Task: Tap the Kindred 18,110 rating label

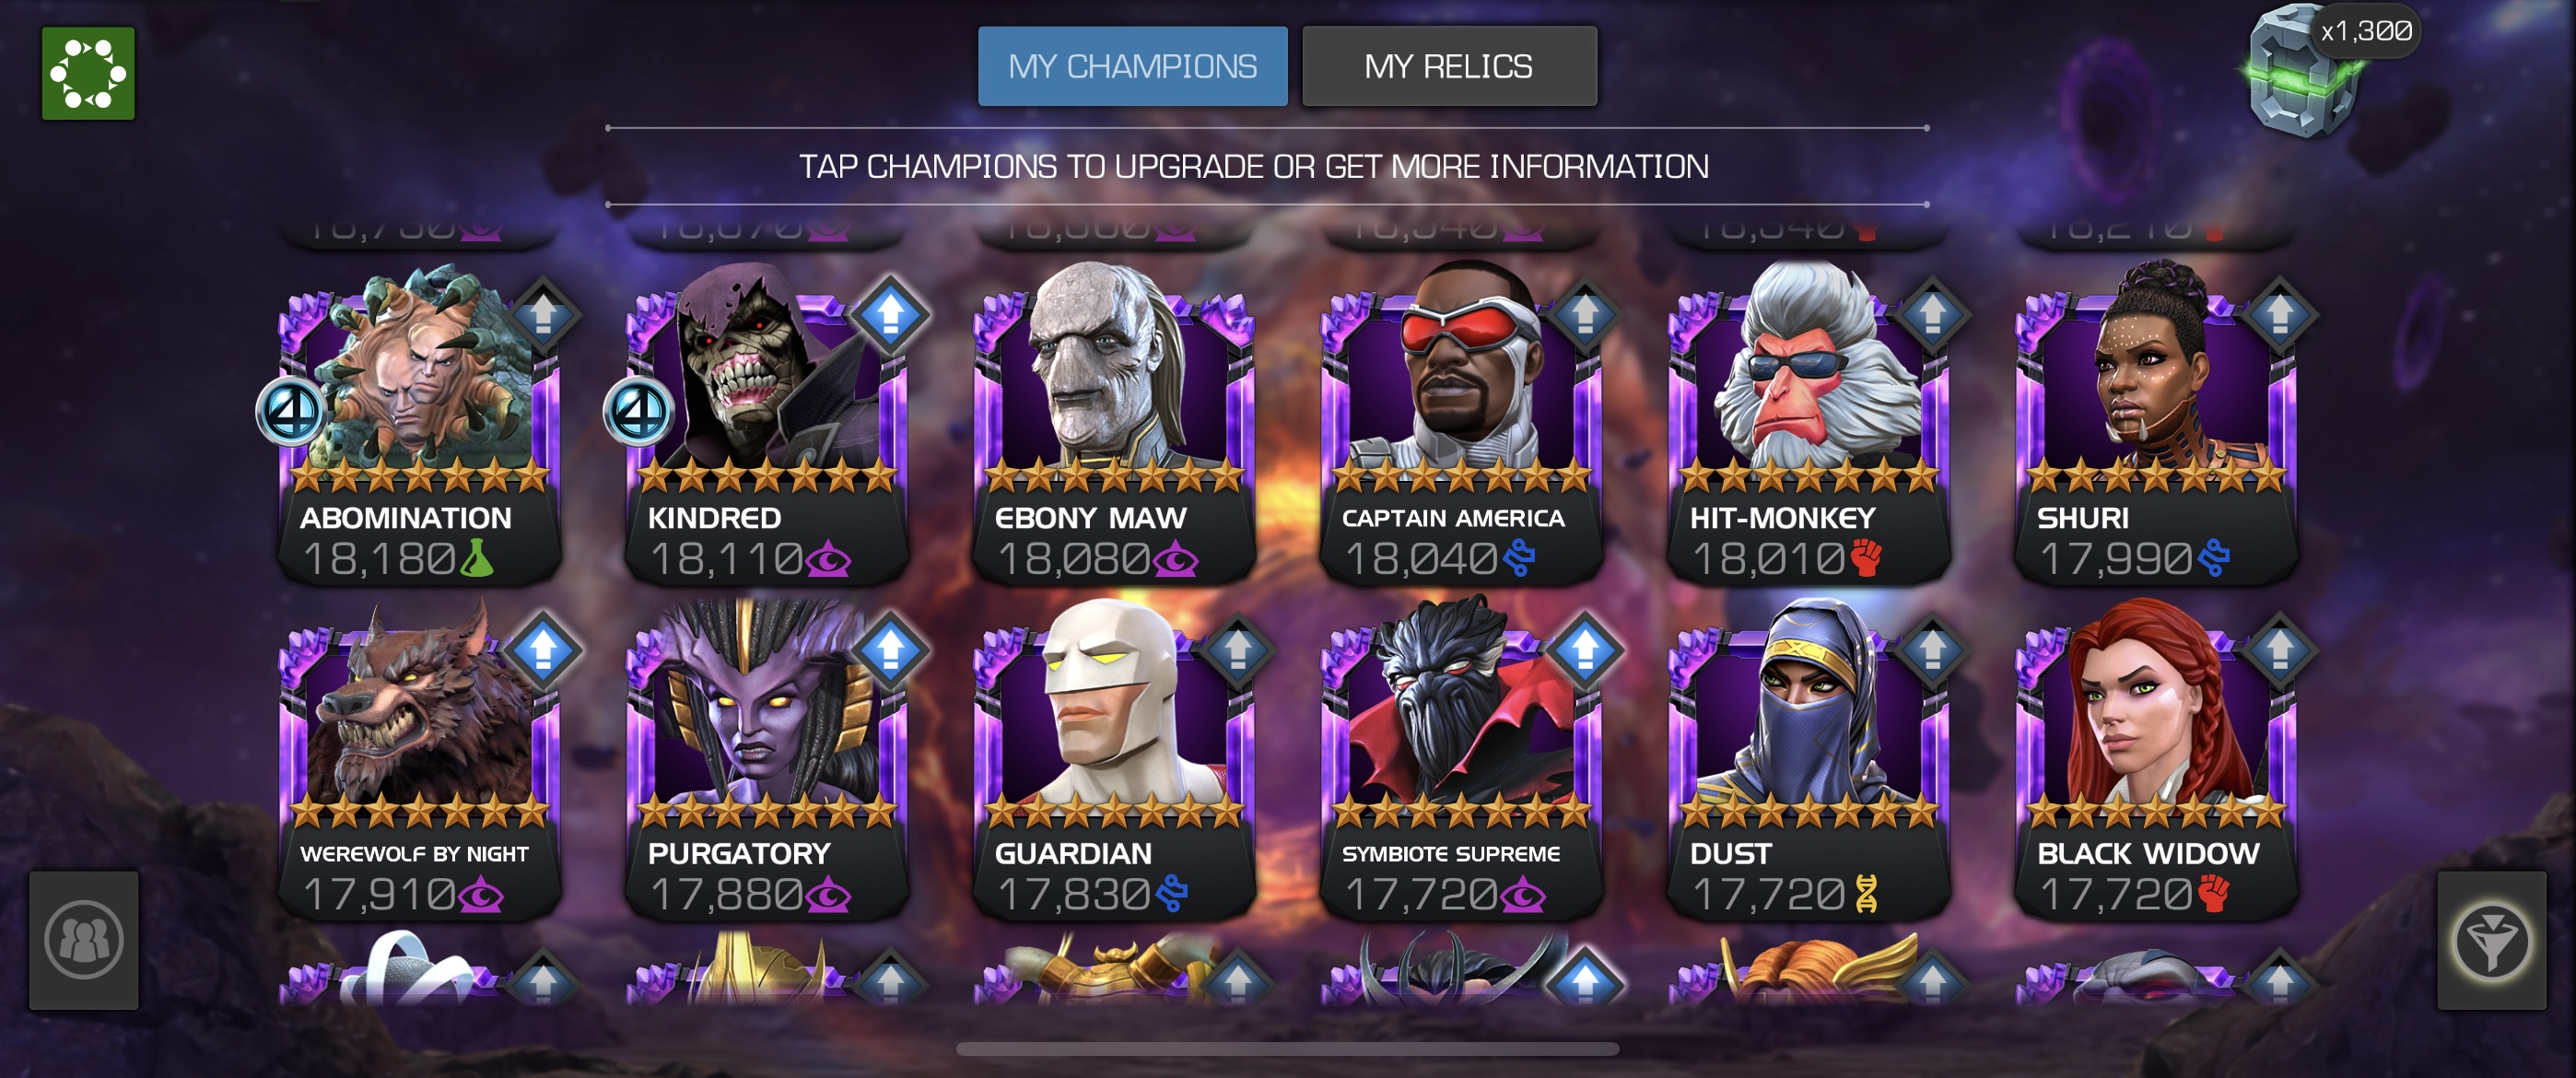Action: click(750, 559)
